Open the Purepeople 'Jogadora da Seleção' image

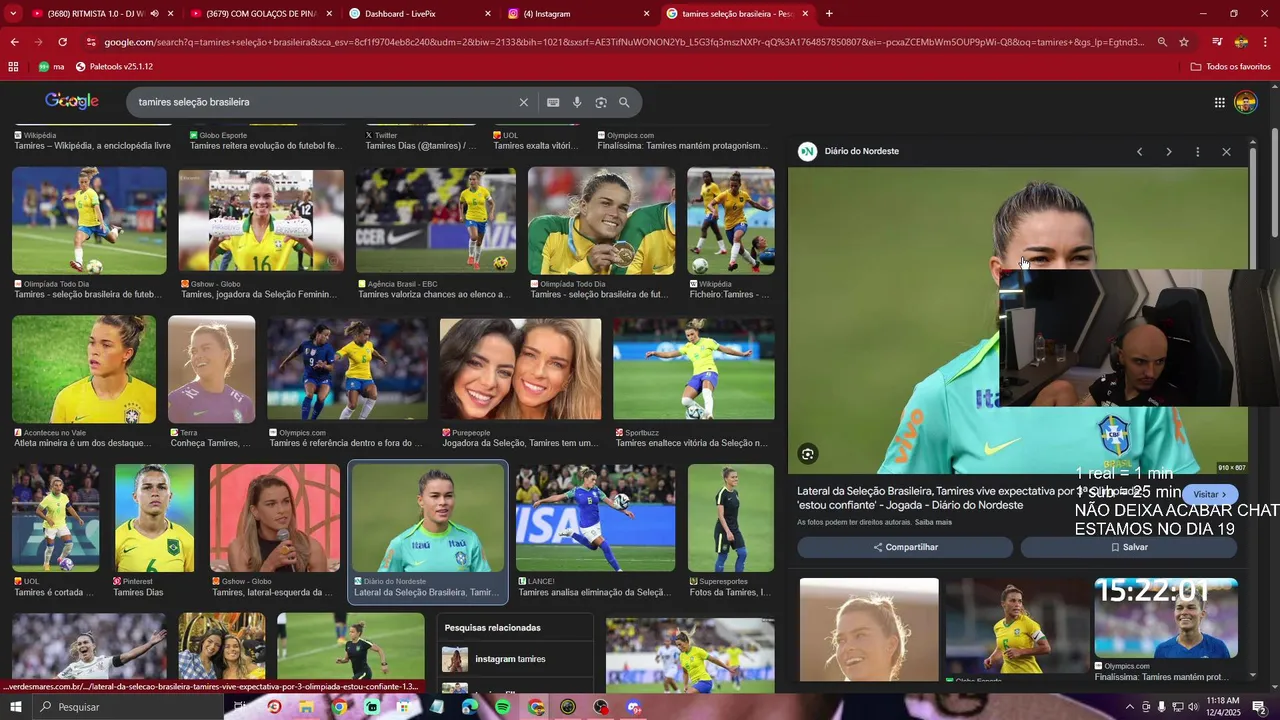[521, 369]
